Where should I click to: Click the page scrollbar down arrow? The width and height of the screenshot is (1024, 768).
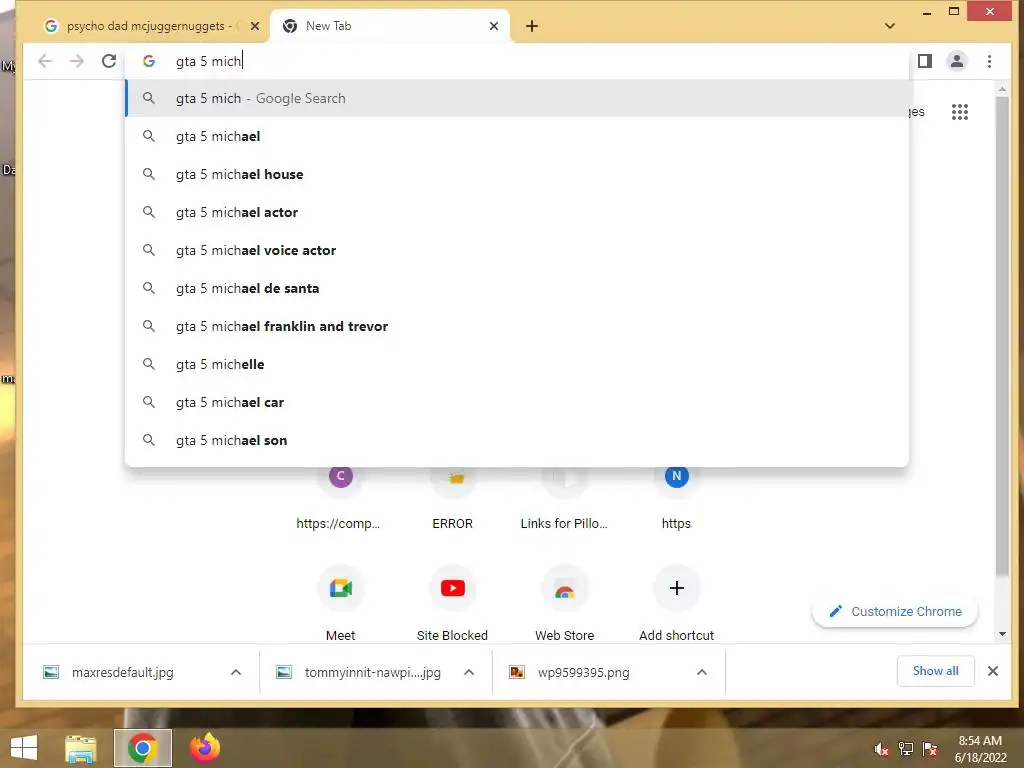tap(1002, 633)
